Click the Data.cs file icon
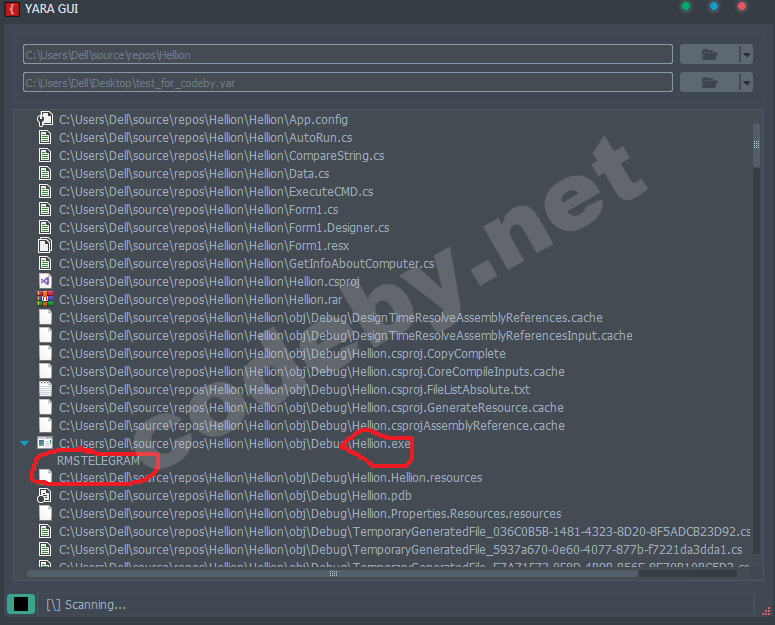This screenshot has width=775, height=625. tap(45, 173)
